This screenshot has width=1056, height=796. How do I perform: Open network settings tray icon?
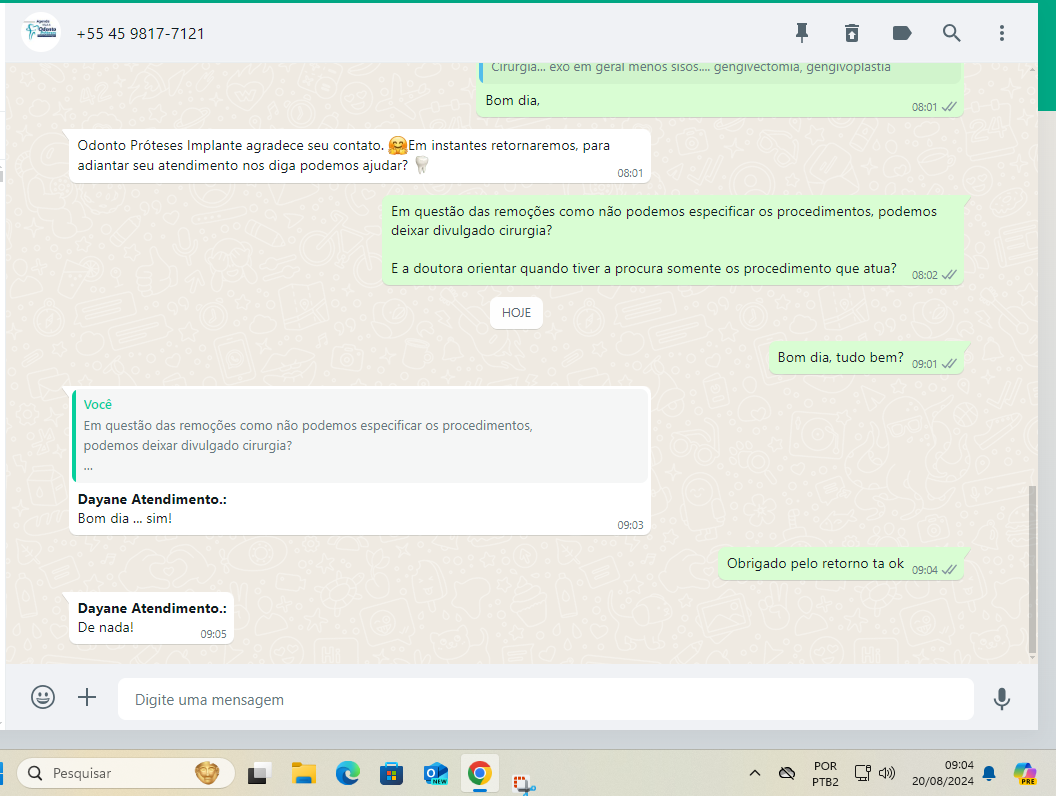click(x=863, y=773)
